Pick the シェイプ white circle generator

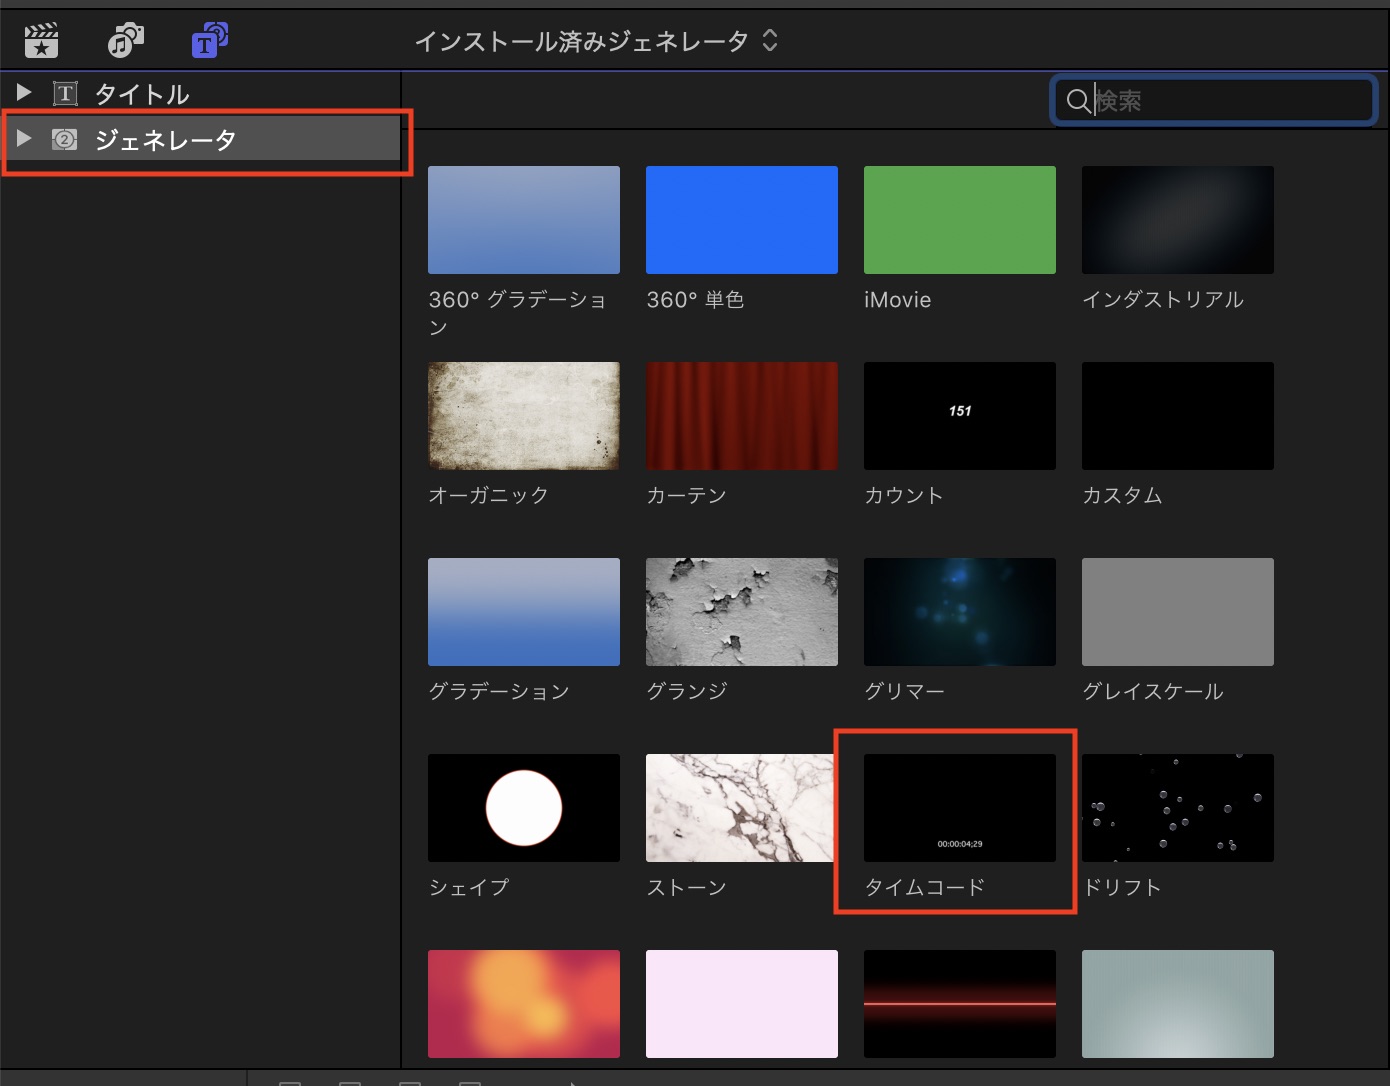click(523, 808)
